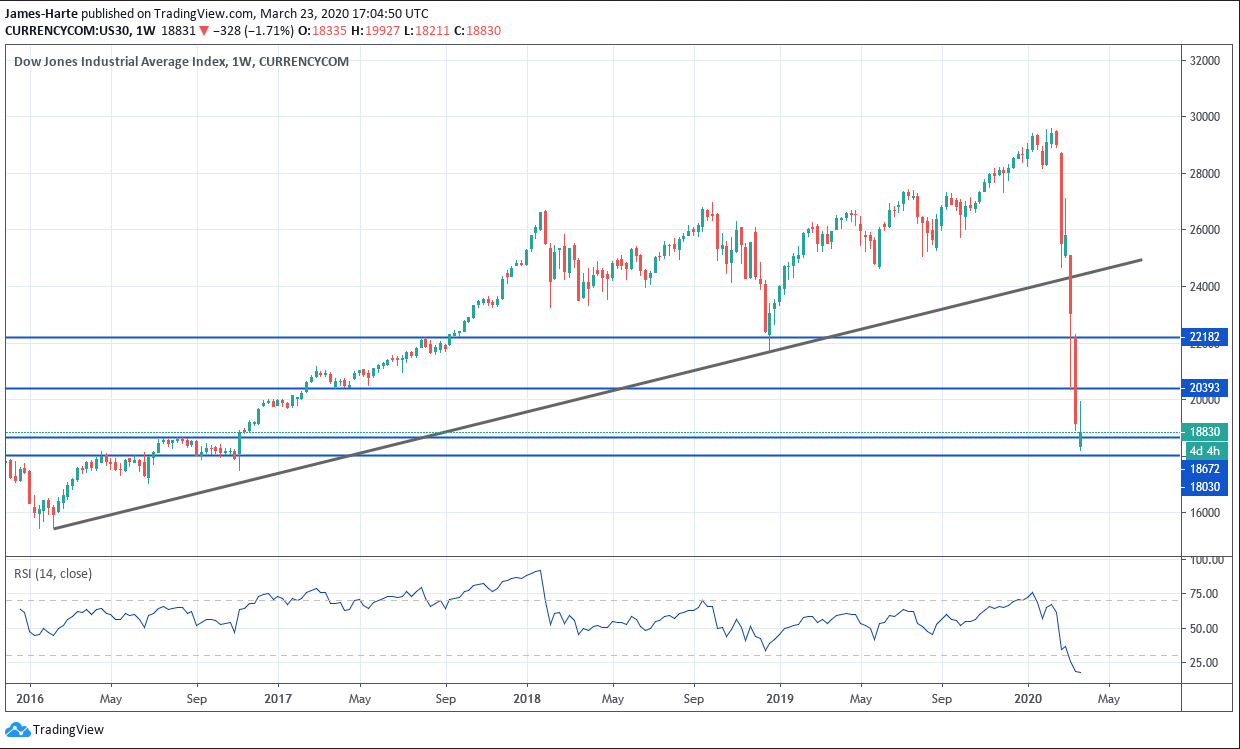Click the RSI 25.00 scale label
The height and width of the screenshot is (749, 1240).
point(1204,662)
